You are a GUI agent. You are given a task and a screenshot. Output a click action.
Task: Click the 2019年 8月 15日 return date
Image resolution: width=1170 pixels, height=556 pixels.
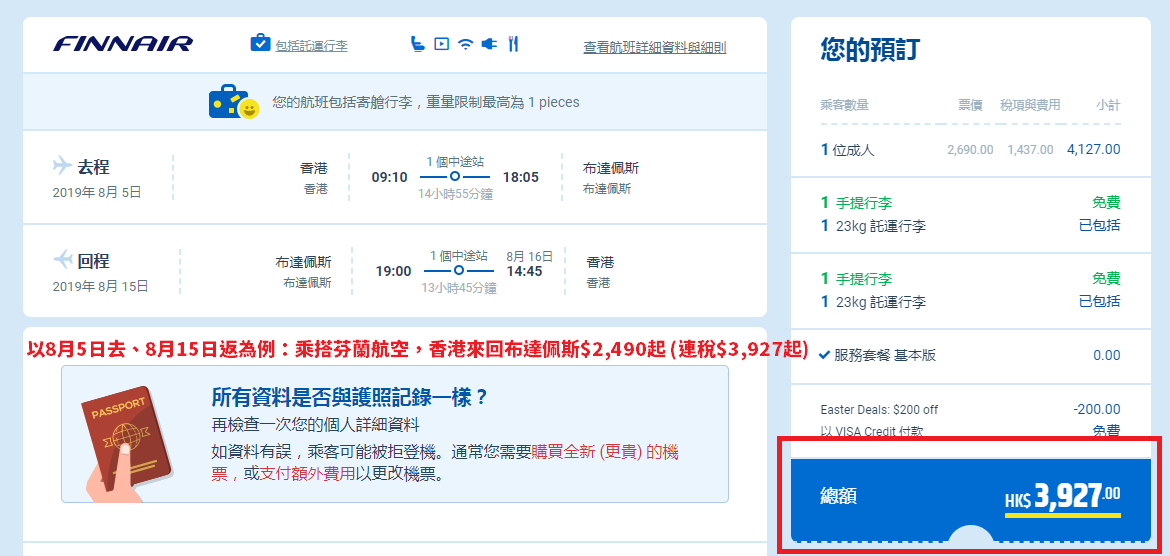coord(101,286)
